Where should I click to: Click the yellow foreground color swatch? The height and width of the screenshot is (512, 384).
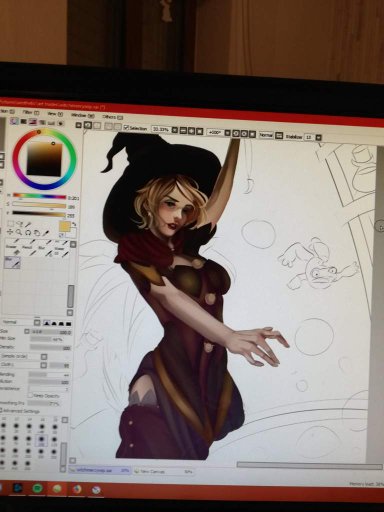pos(65,227)
